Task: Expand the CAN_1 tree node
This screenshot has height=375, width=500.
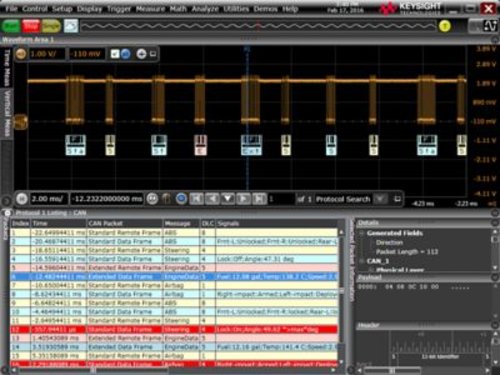Action: 362,261
